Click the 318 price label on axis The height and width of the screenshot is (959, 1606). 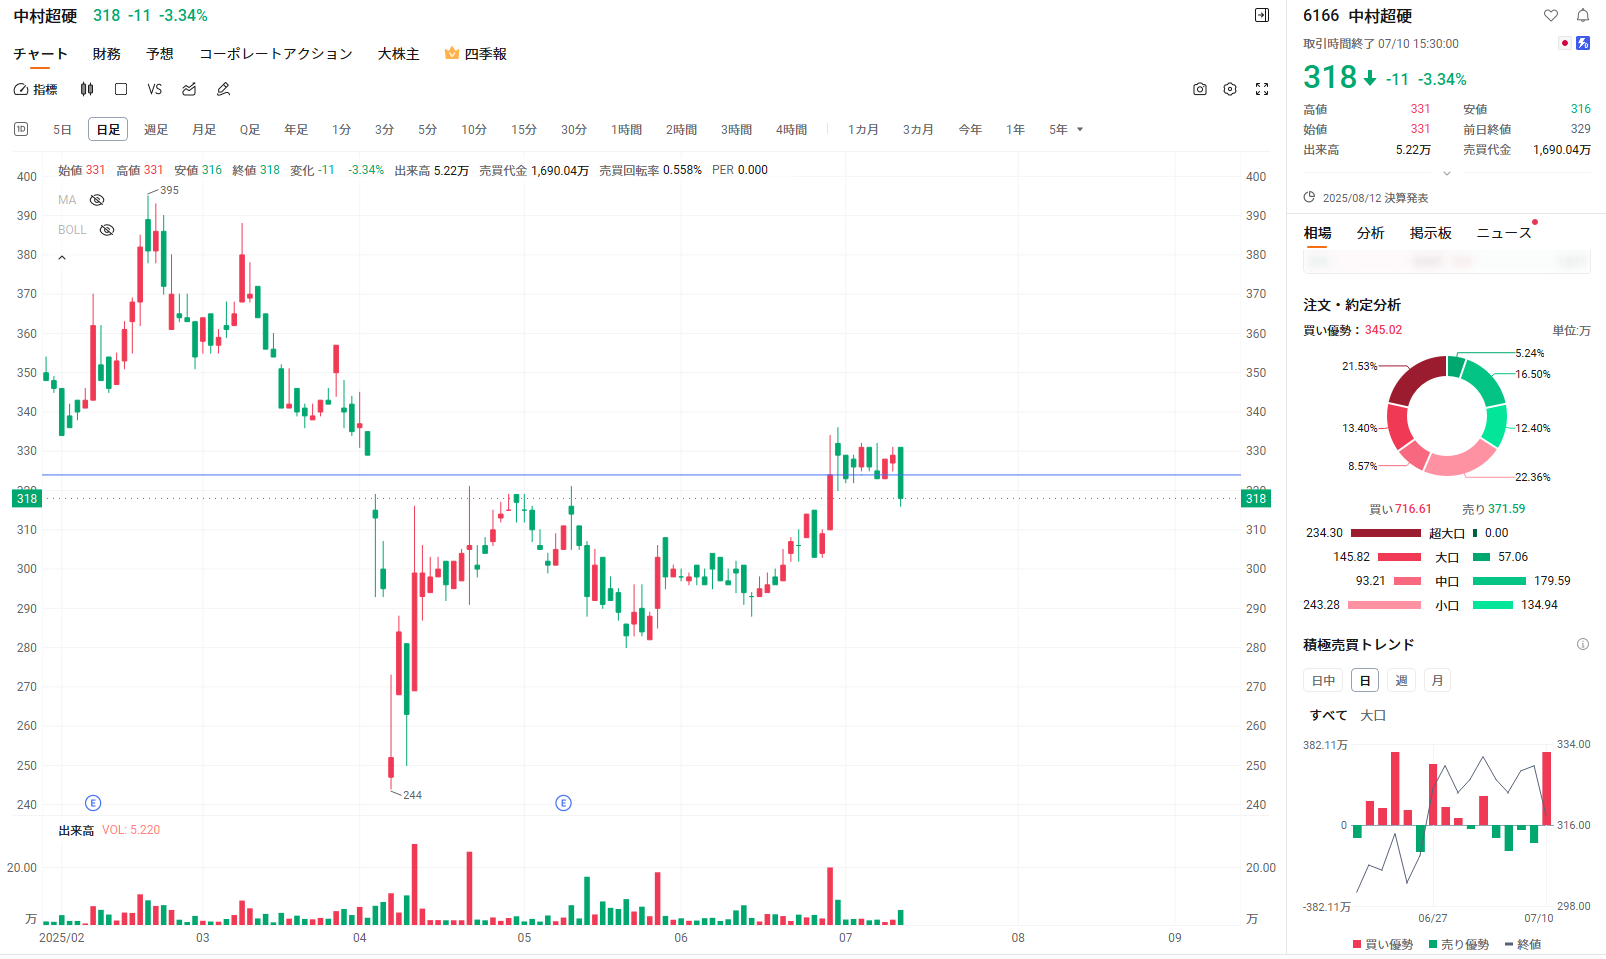click(x=27, y=498)
